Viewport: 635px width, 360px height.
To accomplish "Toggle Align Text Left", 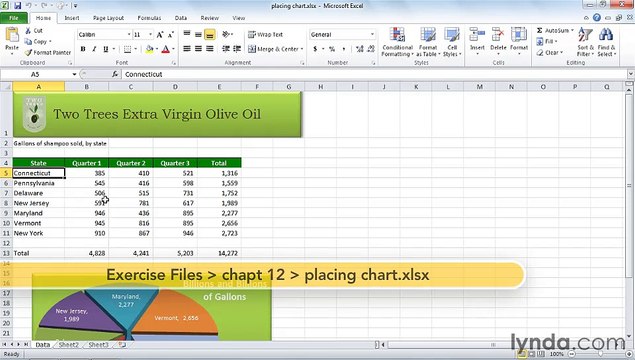I will coord(187,49).
